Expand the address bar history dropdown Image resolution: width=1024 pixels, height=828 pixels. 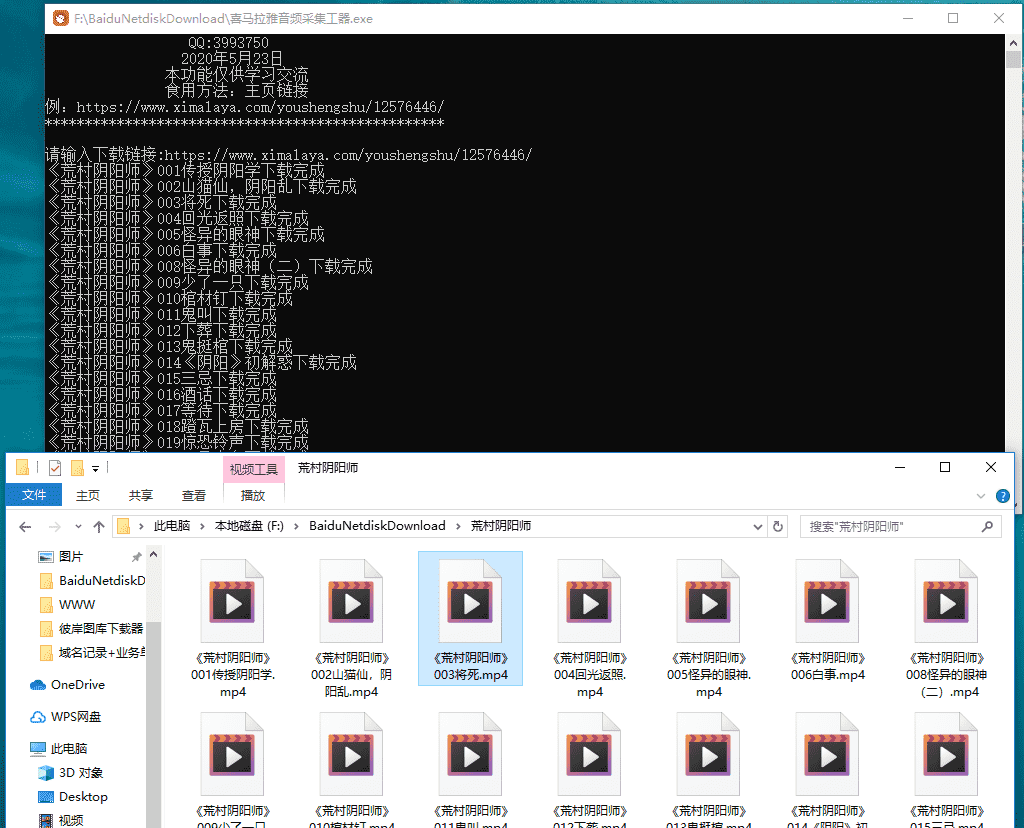758,526
